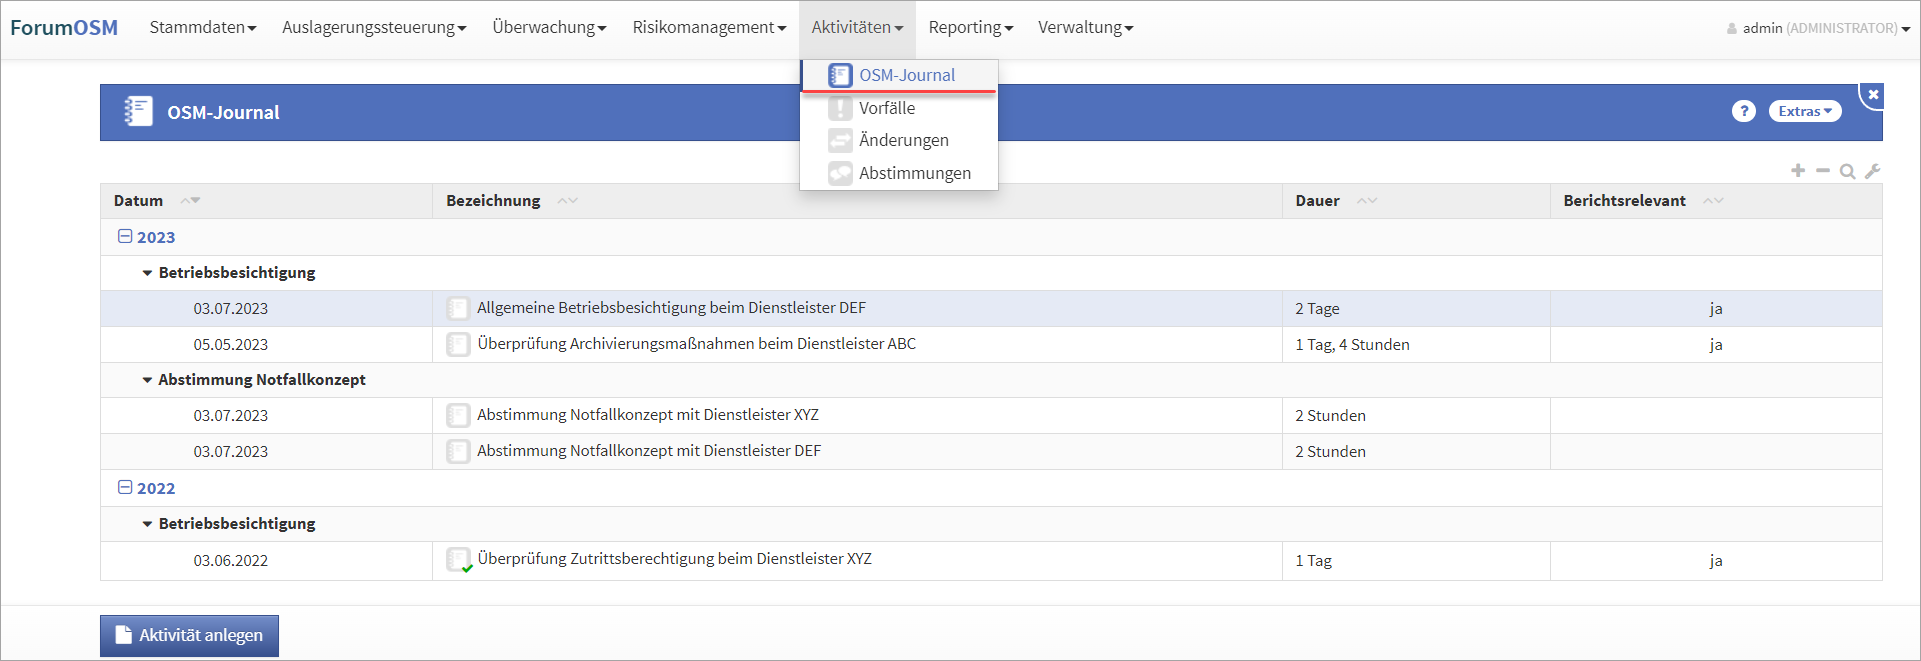Collapse the 2022 year group
Screen dimensions: 1921x661
click(125, 488)
